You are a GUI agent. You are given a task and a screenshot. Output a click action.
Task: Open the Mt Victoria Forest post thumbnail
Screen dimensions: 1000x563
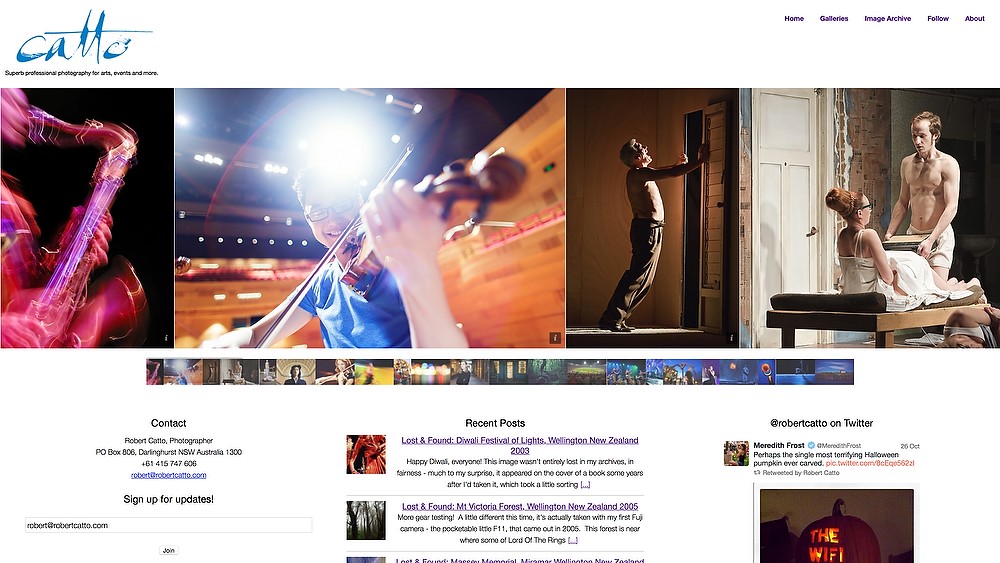(366, 520)
